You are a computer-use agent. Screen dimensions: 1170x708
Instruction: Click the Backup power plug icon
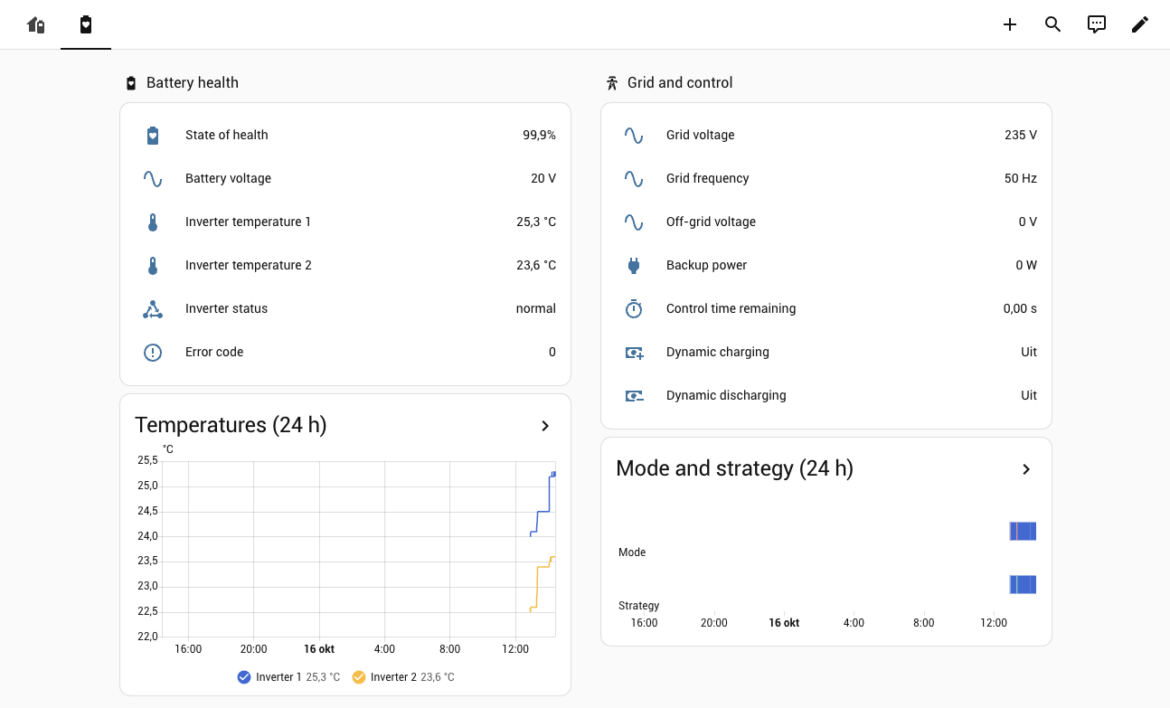click(x=634, y=265)
